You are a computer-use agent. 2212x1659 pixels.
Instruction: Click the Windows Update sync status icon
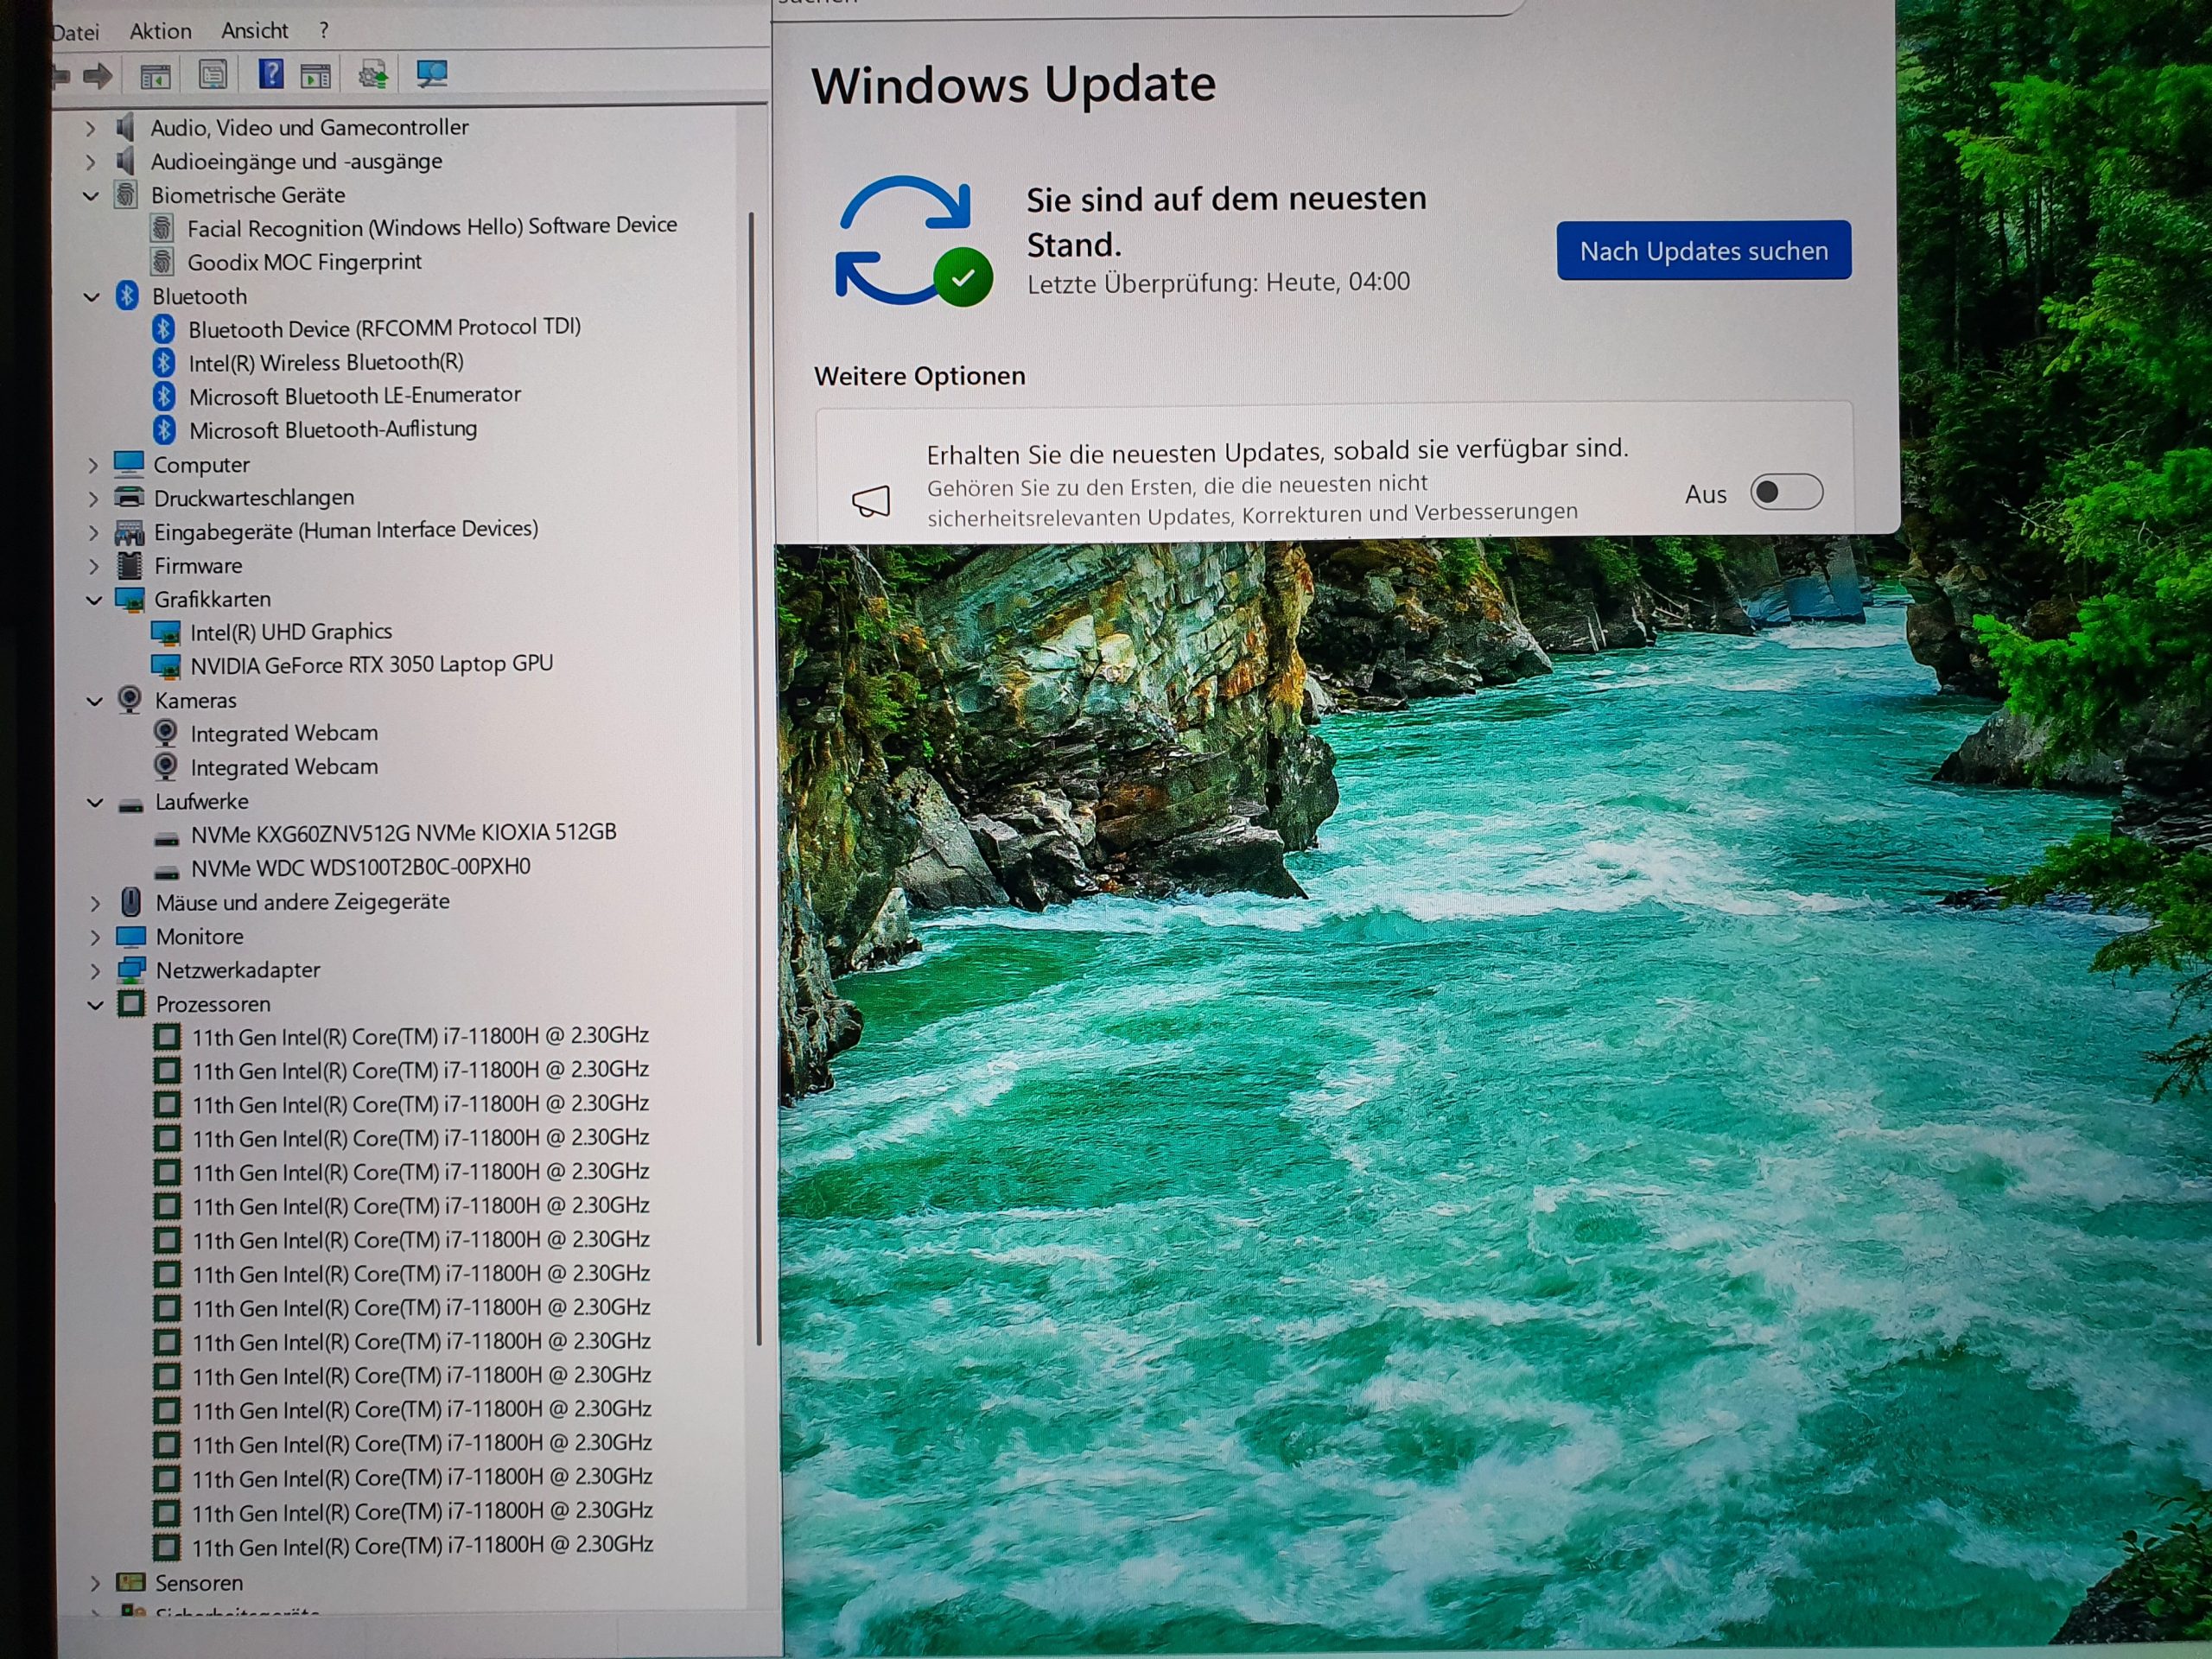(912, 241)
